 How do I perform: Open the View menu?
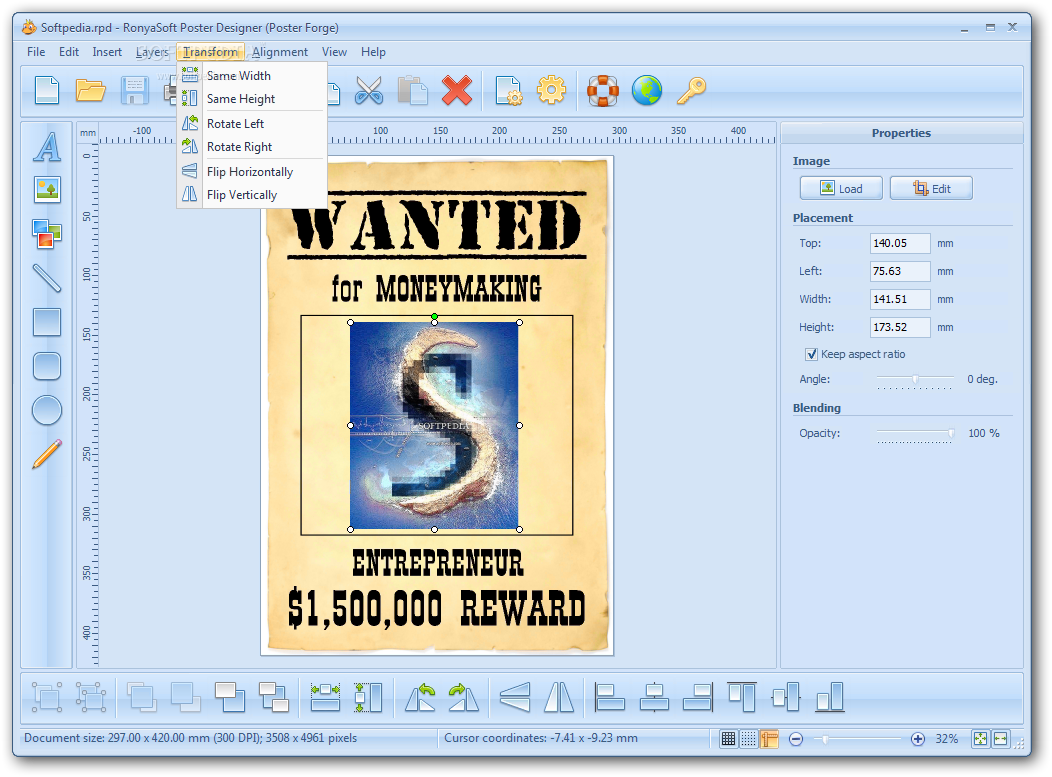pos(334,52)
